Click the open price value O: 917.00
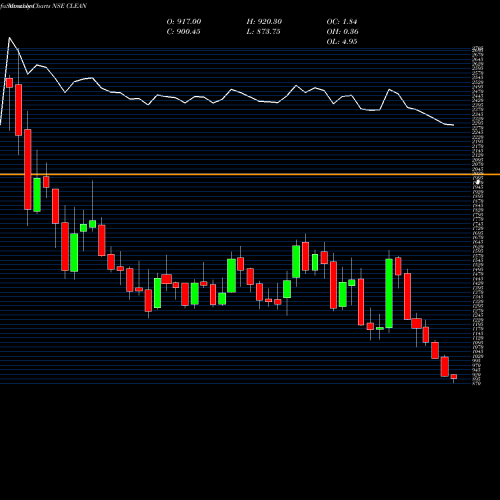The height and width of the screenshot is (500, 500). tap(184, 22)
